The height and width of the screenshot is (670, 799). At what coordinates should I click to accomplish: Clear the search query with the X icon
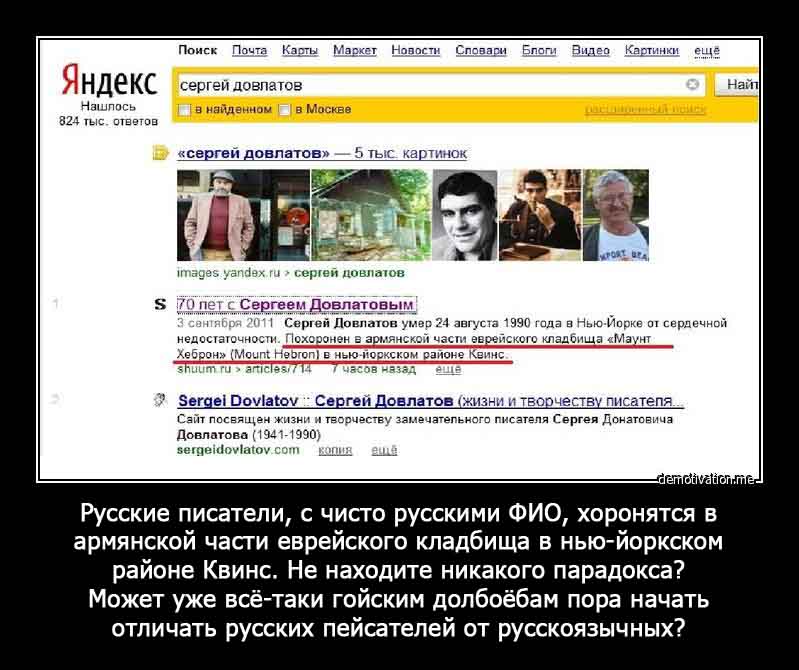point(692,85)
